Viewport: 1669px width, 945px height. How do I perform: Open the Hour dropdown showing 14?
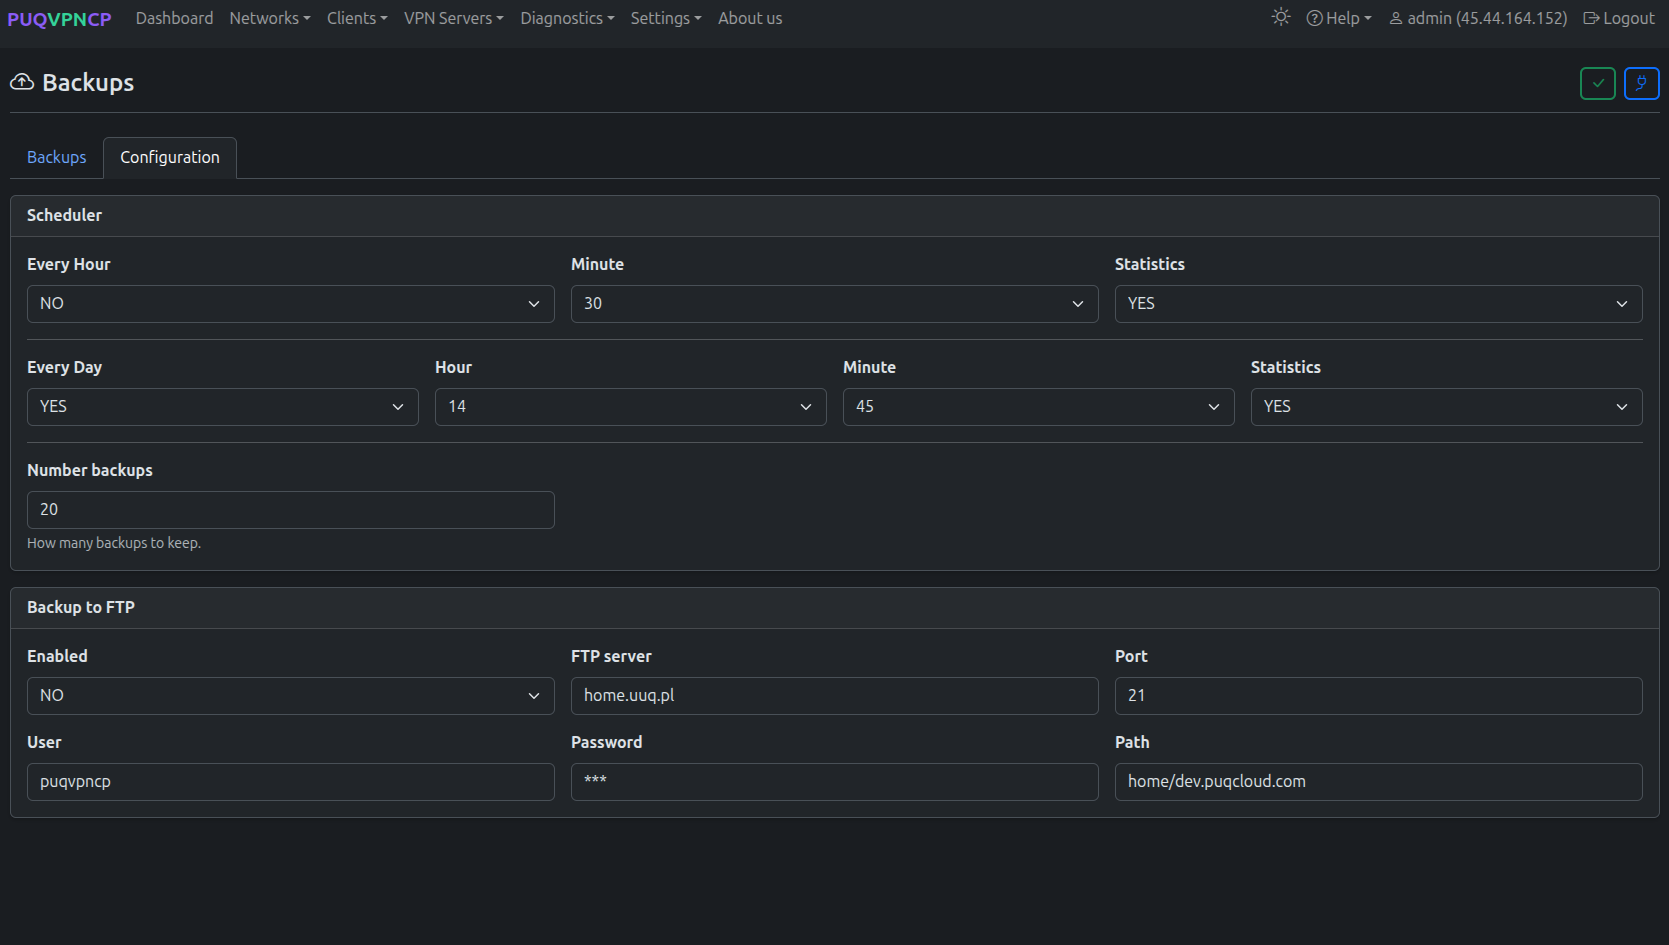[x=631, y=407]
